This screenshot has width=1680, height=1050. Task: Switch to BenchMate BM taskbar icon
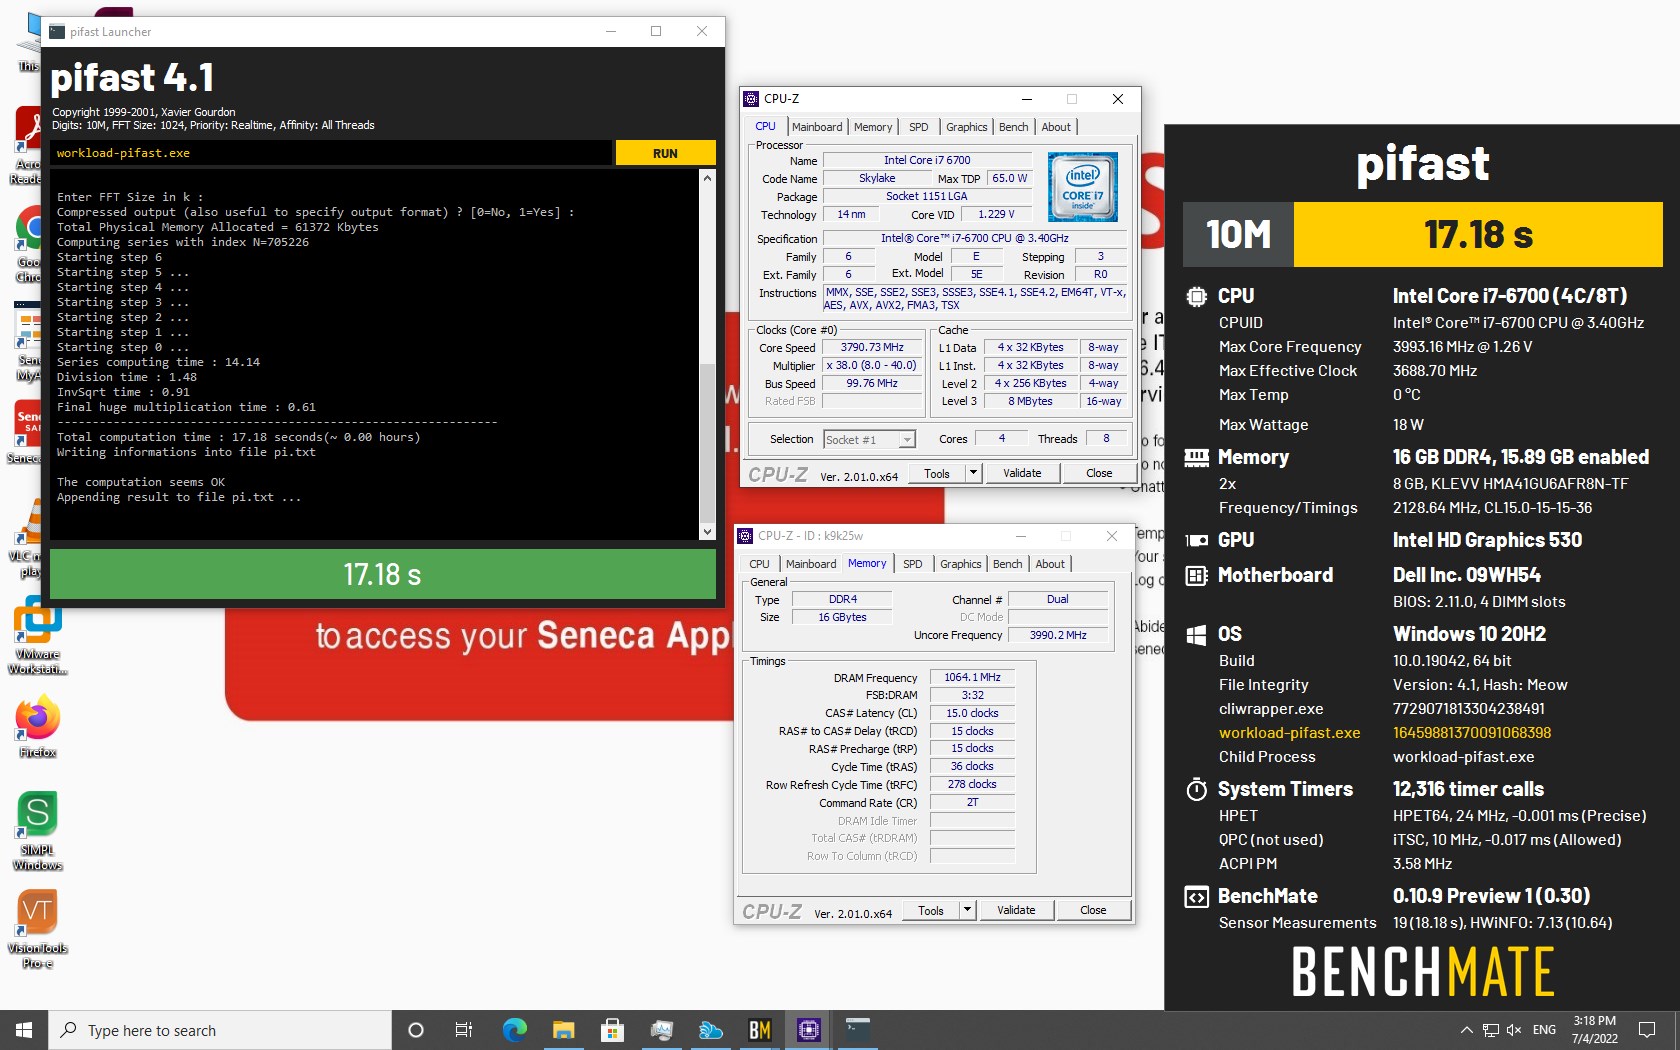pyautogui.click(x=760, y=1030)
